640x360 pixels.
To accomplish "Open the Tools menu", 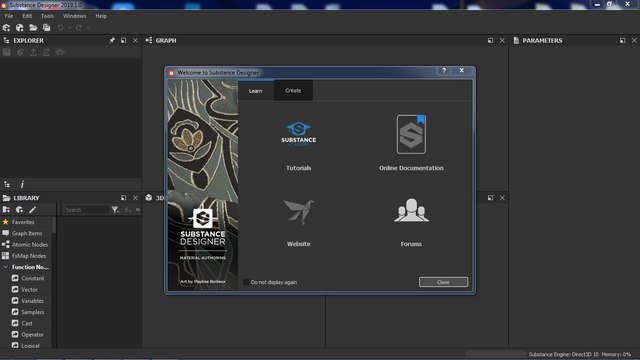I will pyautogui.click(x=47, y=16).
